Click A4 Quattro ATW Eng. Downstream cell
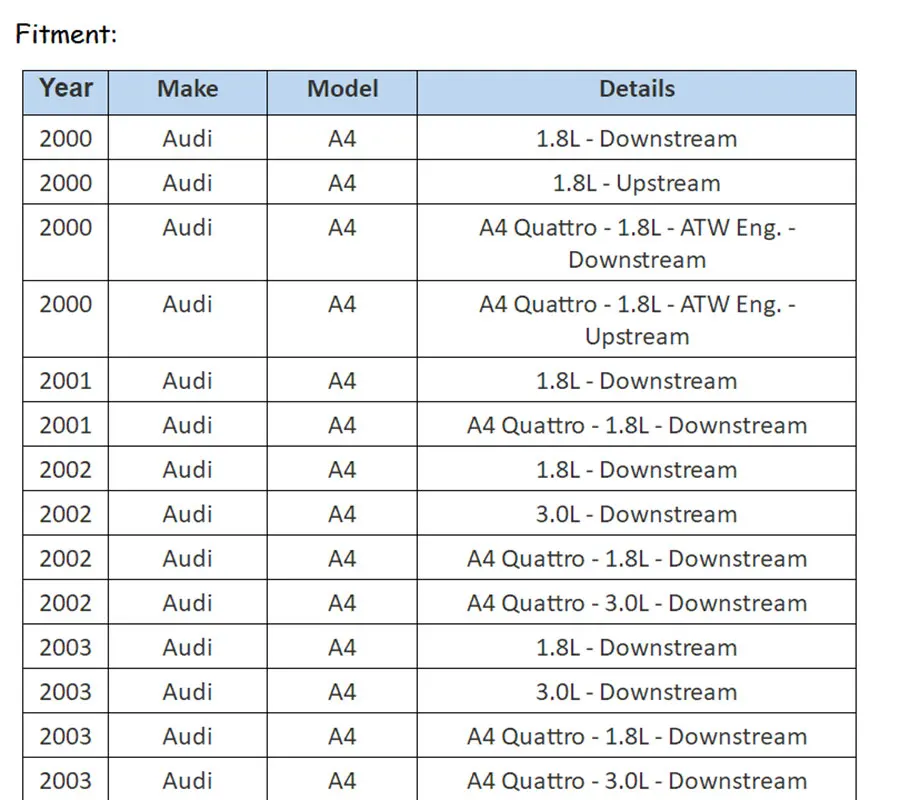 (x=637, y=243)
